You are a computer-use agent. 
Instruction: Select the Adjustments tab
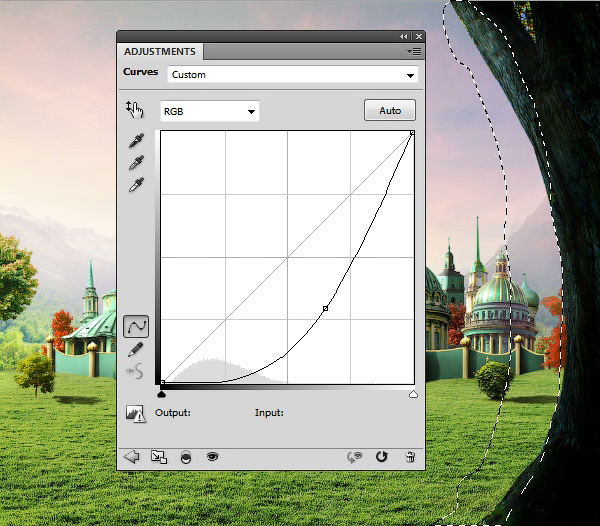[x=160, y=52]
